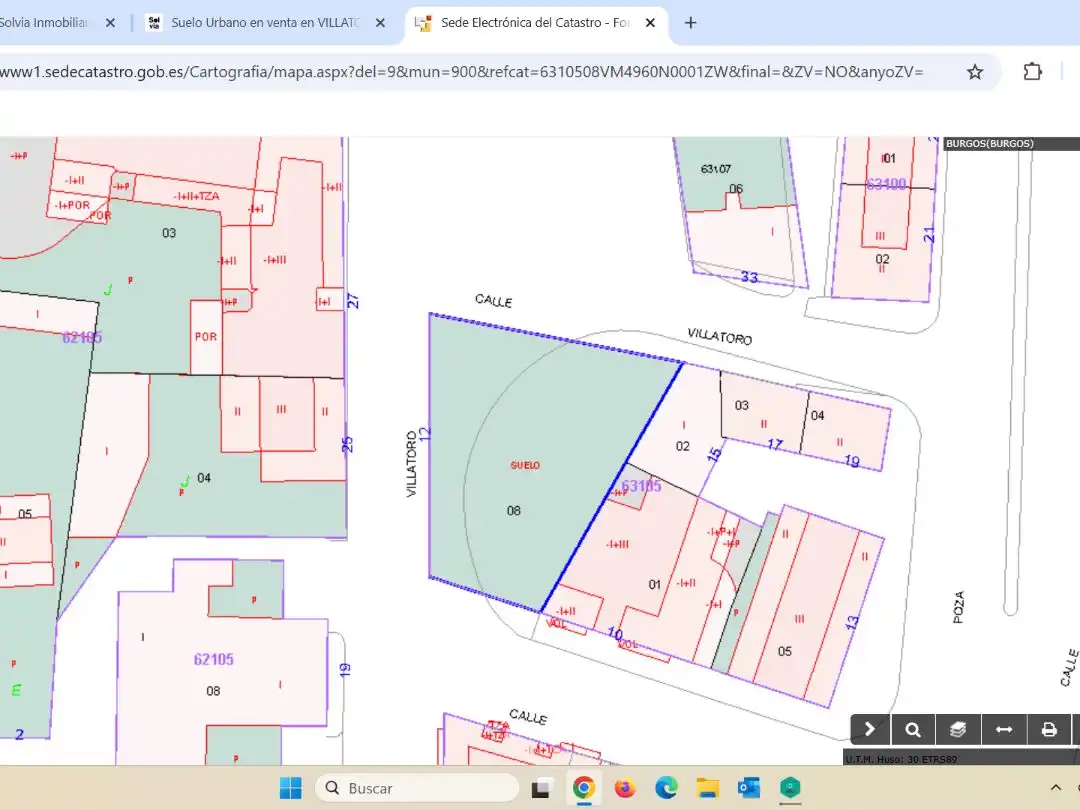Viewport: 1080px width, 810px height.
Task: Select the Sede Electrónica del Catastro tab
Action: coord(535,23)
